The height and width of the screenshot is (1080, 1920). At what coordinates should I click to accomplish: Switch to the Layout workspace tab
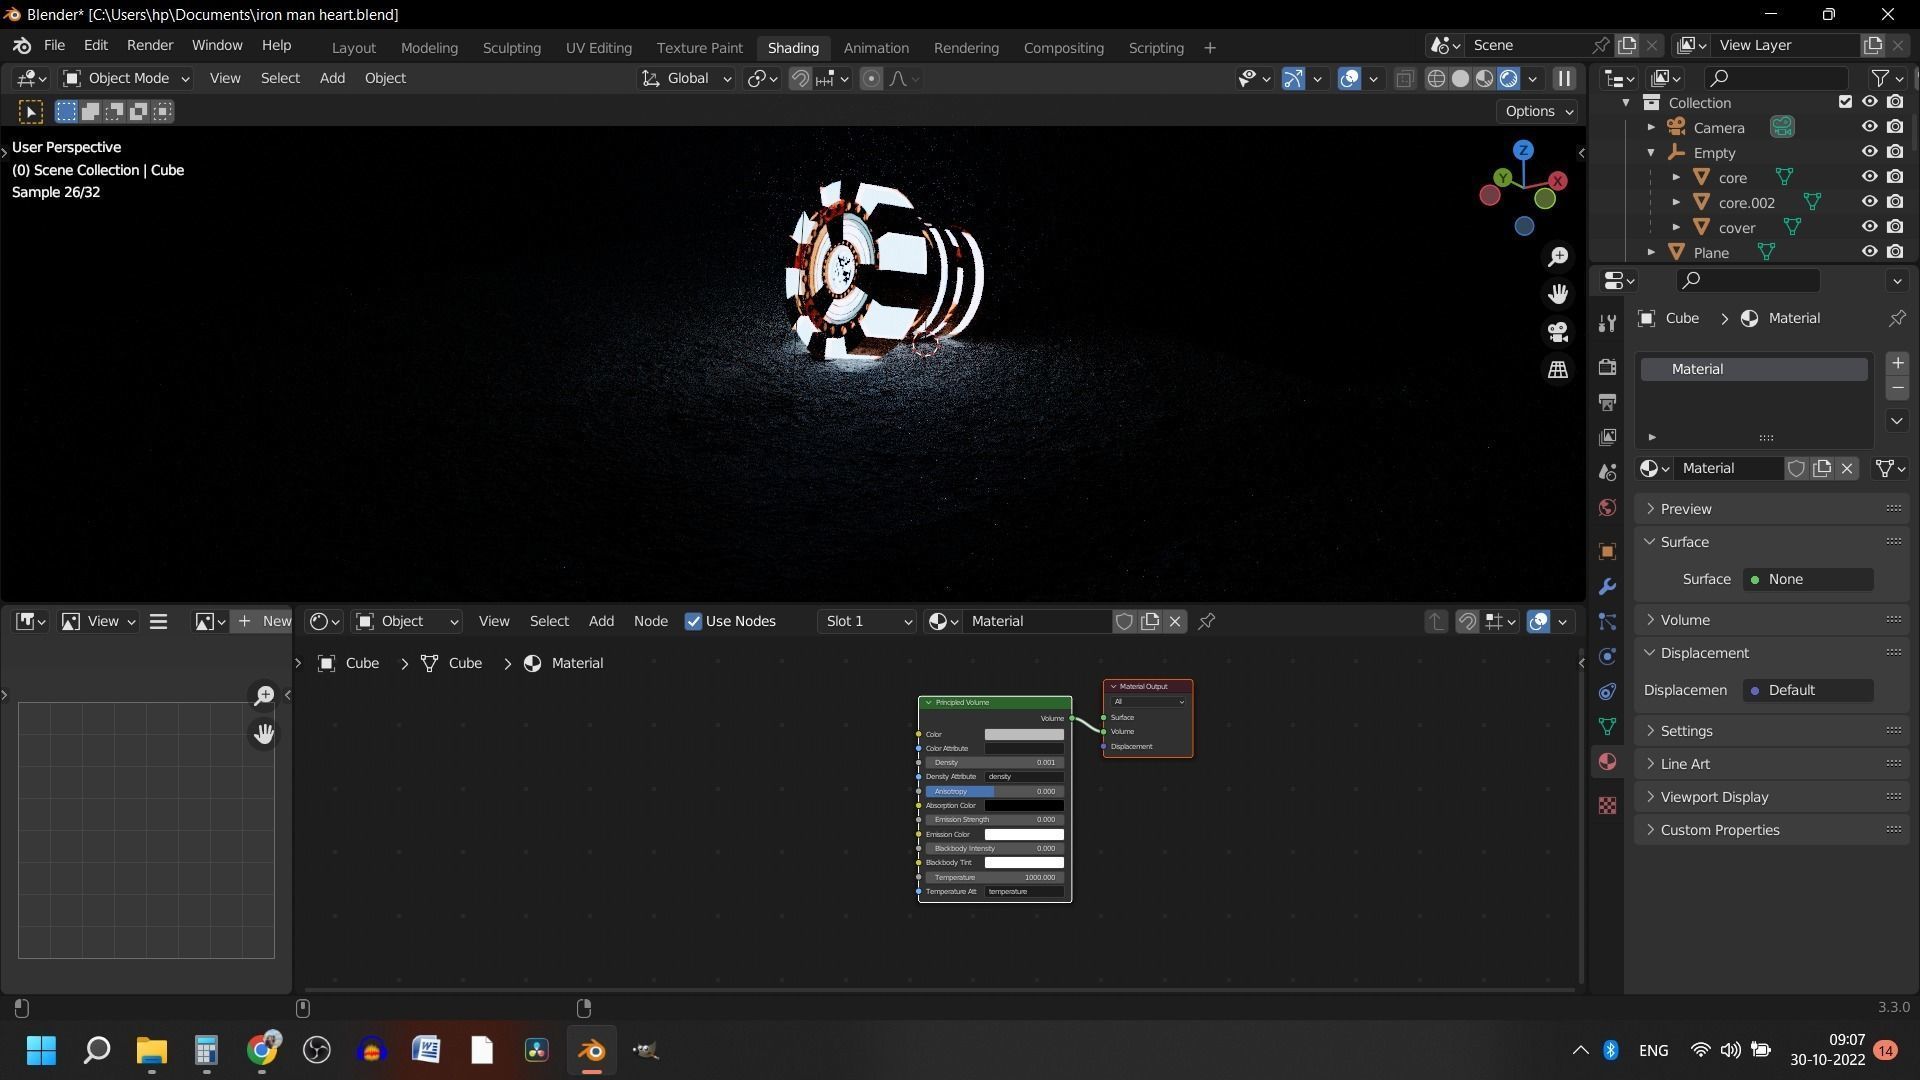[354, 48]
